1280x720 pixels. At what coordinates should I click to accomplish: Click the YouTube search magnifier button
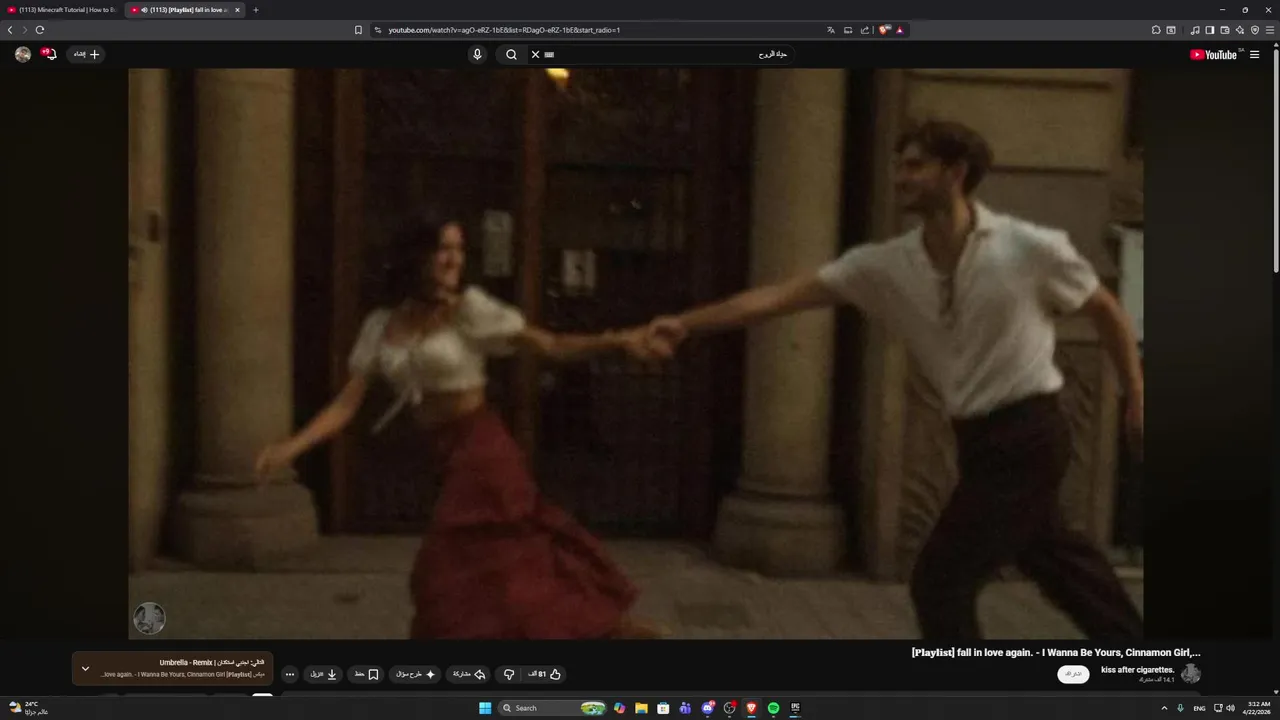[511, 55]
